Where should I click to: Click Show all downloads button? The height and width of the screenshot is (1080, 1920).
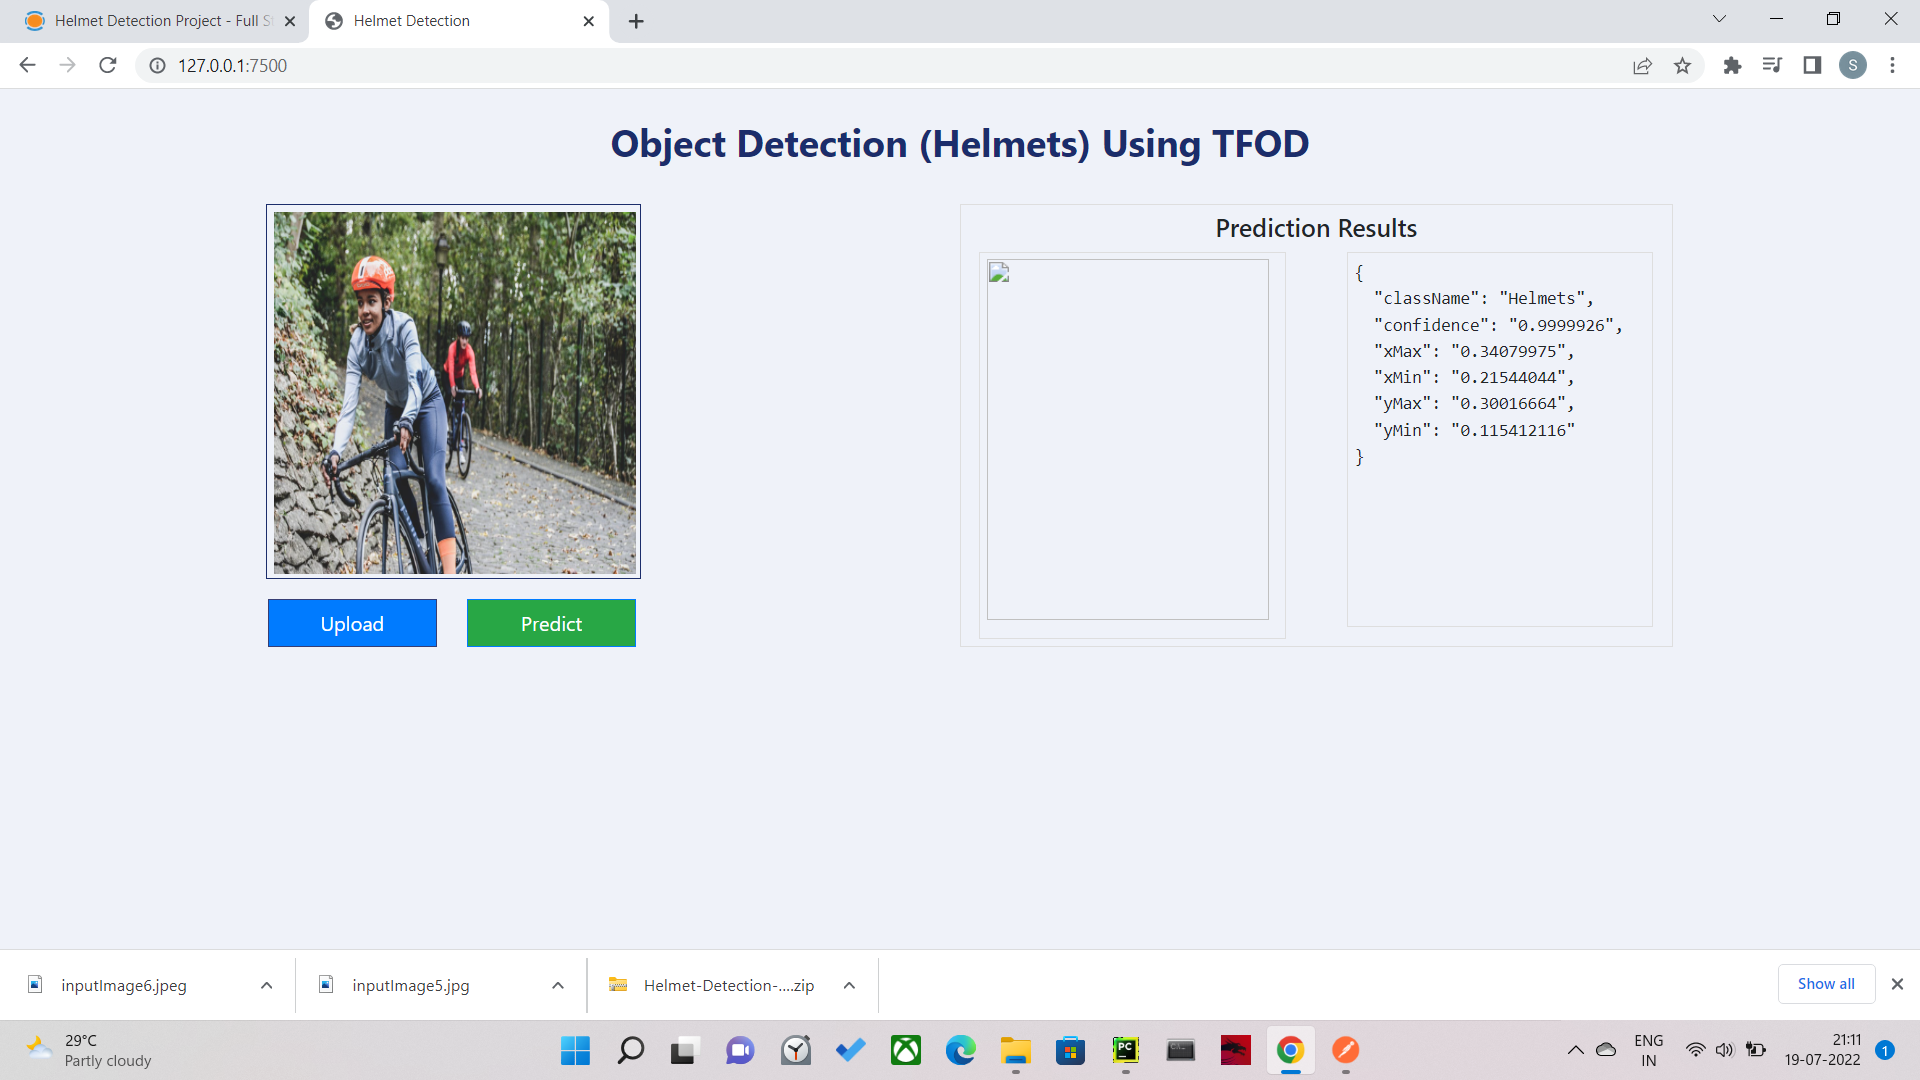coord(1826,984)
